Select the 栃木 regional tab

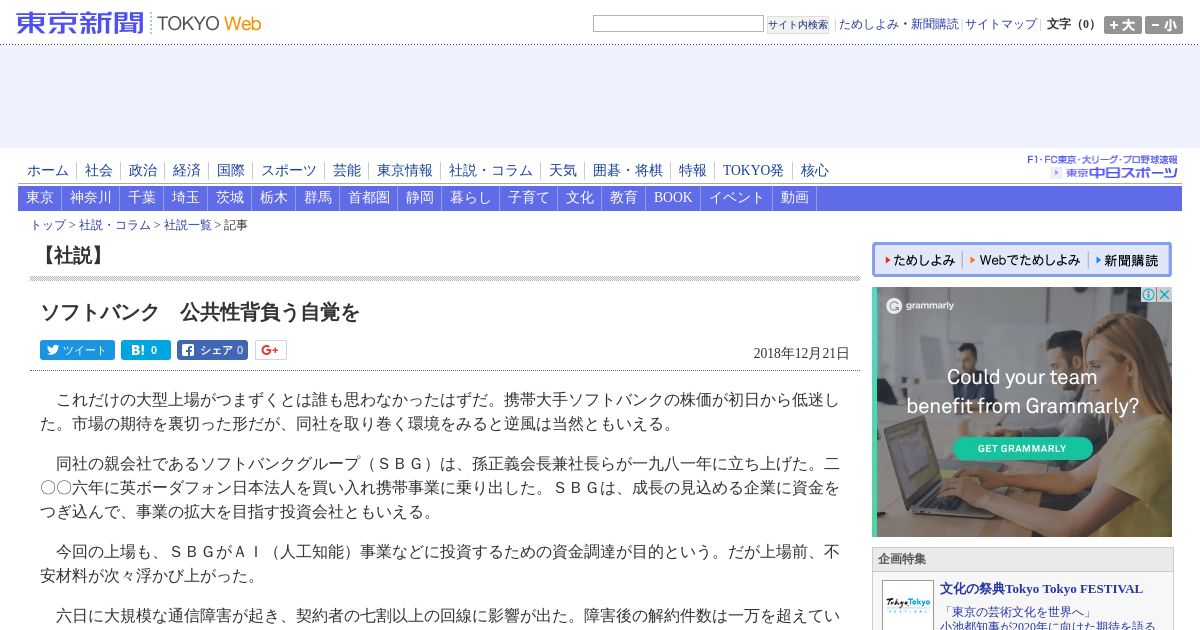274,198
